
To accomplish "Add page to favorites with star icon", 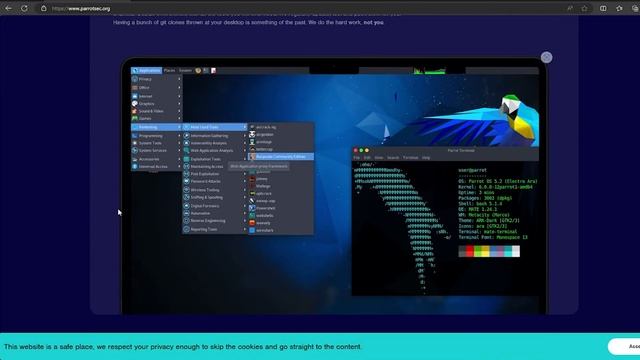I will coord(585,8).
